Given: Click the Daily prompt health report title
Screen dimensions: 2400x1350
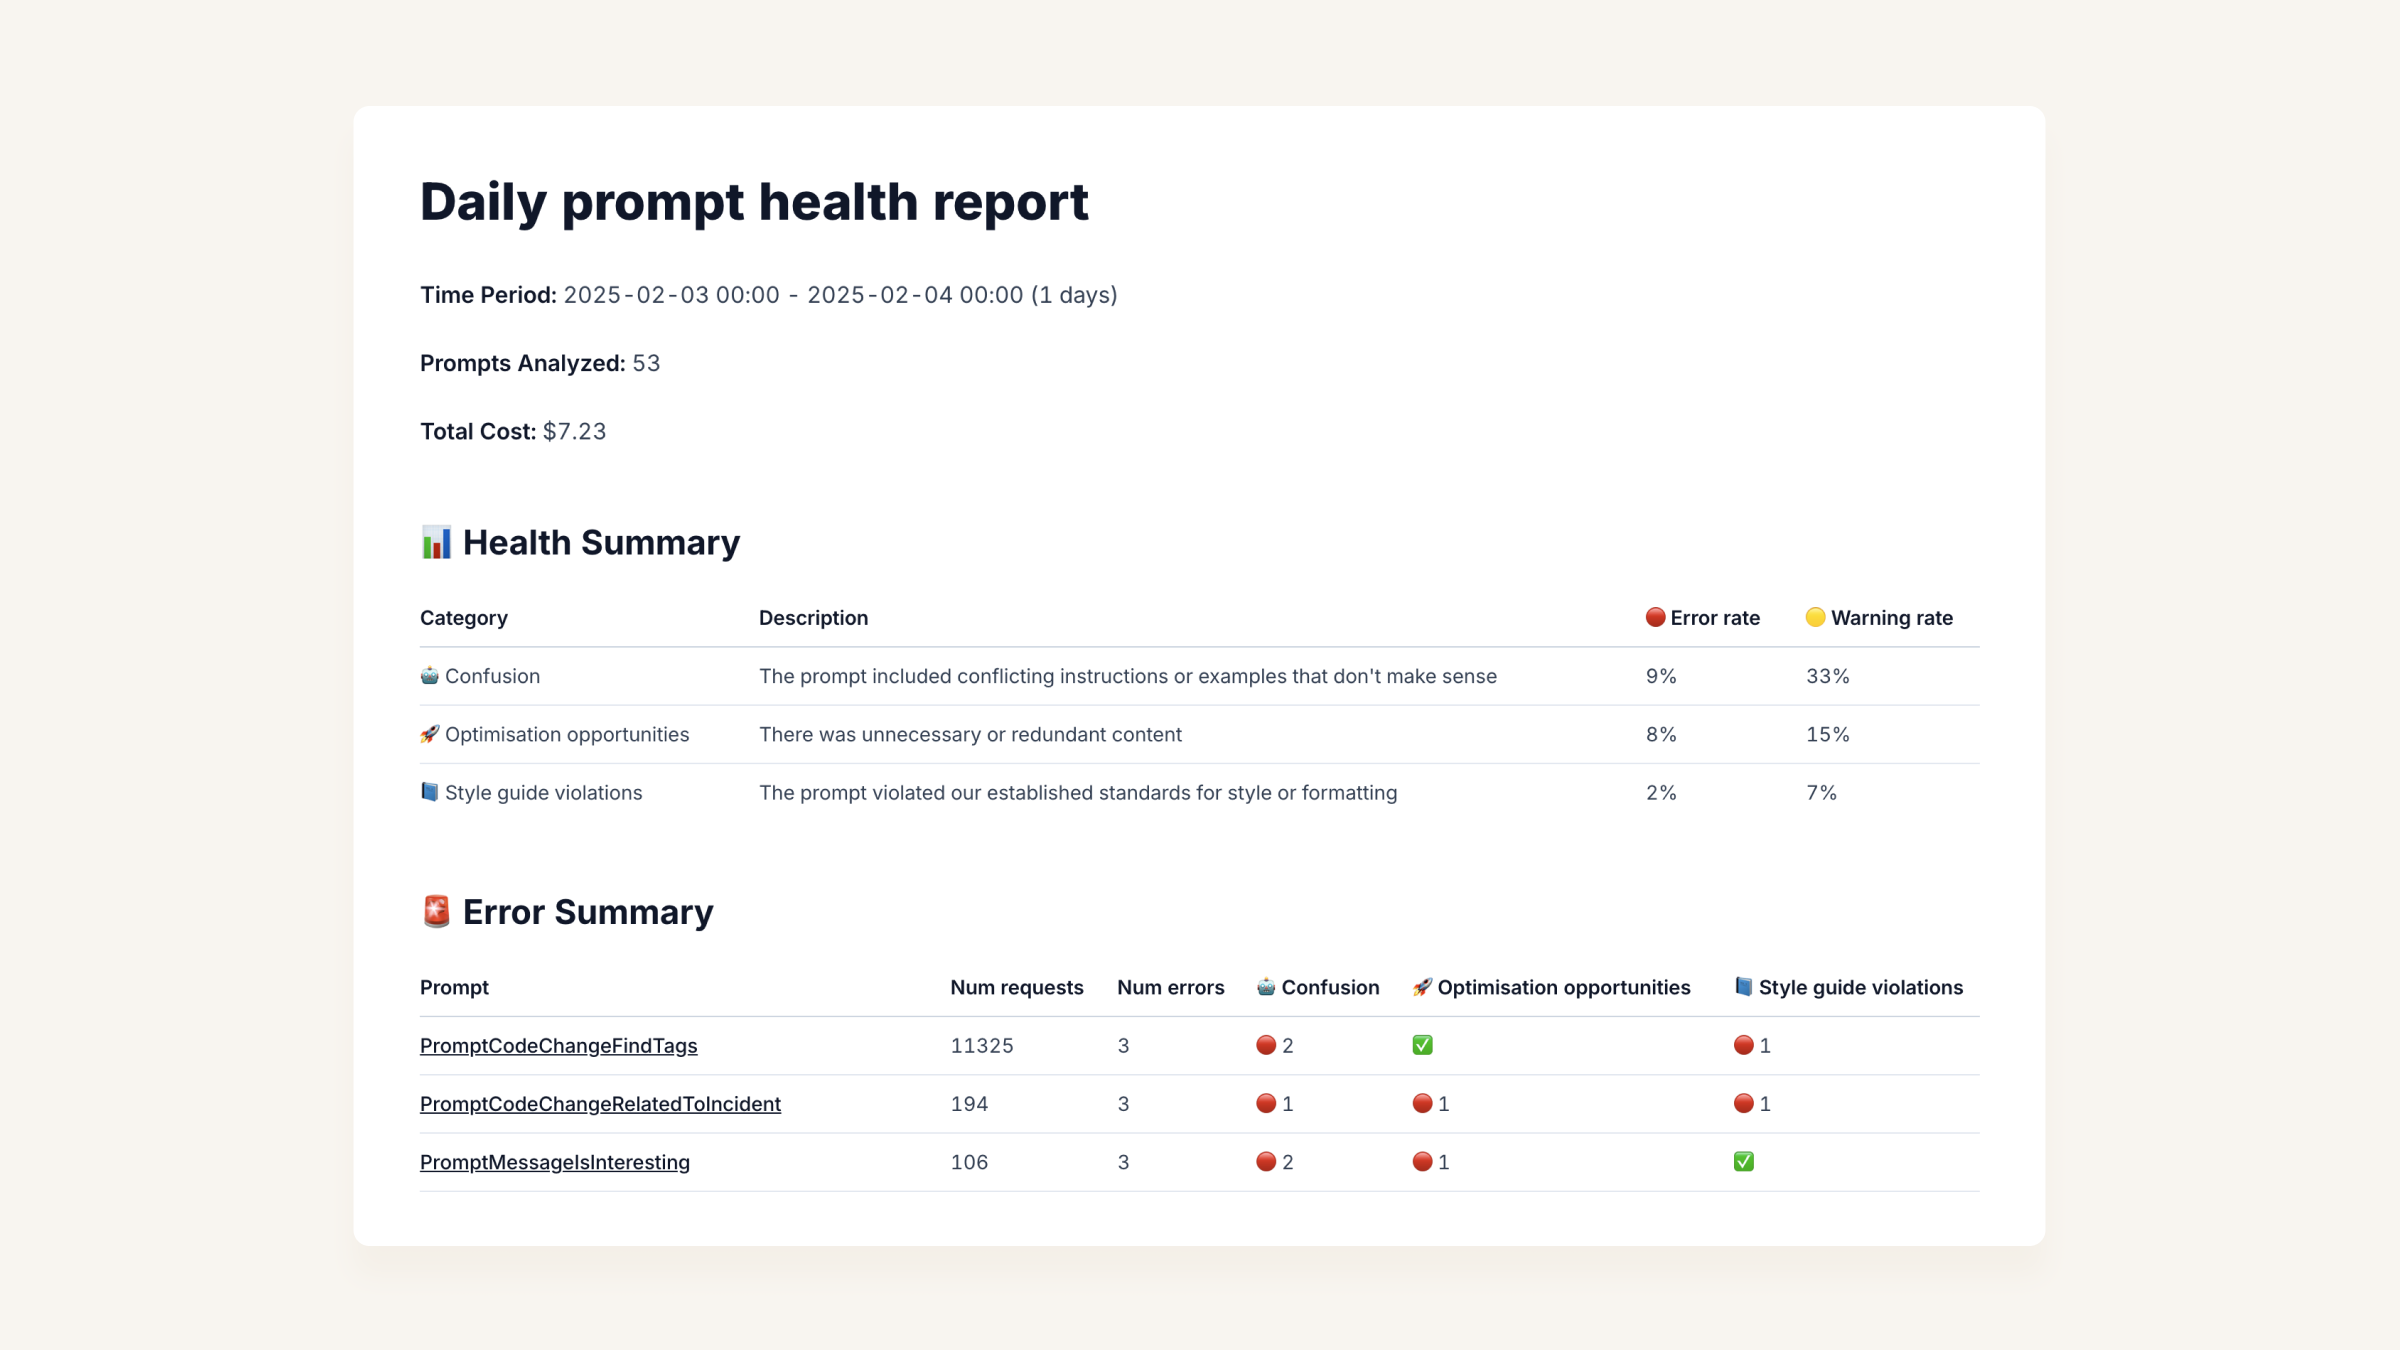Looking at the screenshot, I should click(x=754, y=201).
